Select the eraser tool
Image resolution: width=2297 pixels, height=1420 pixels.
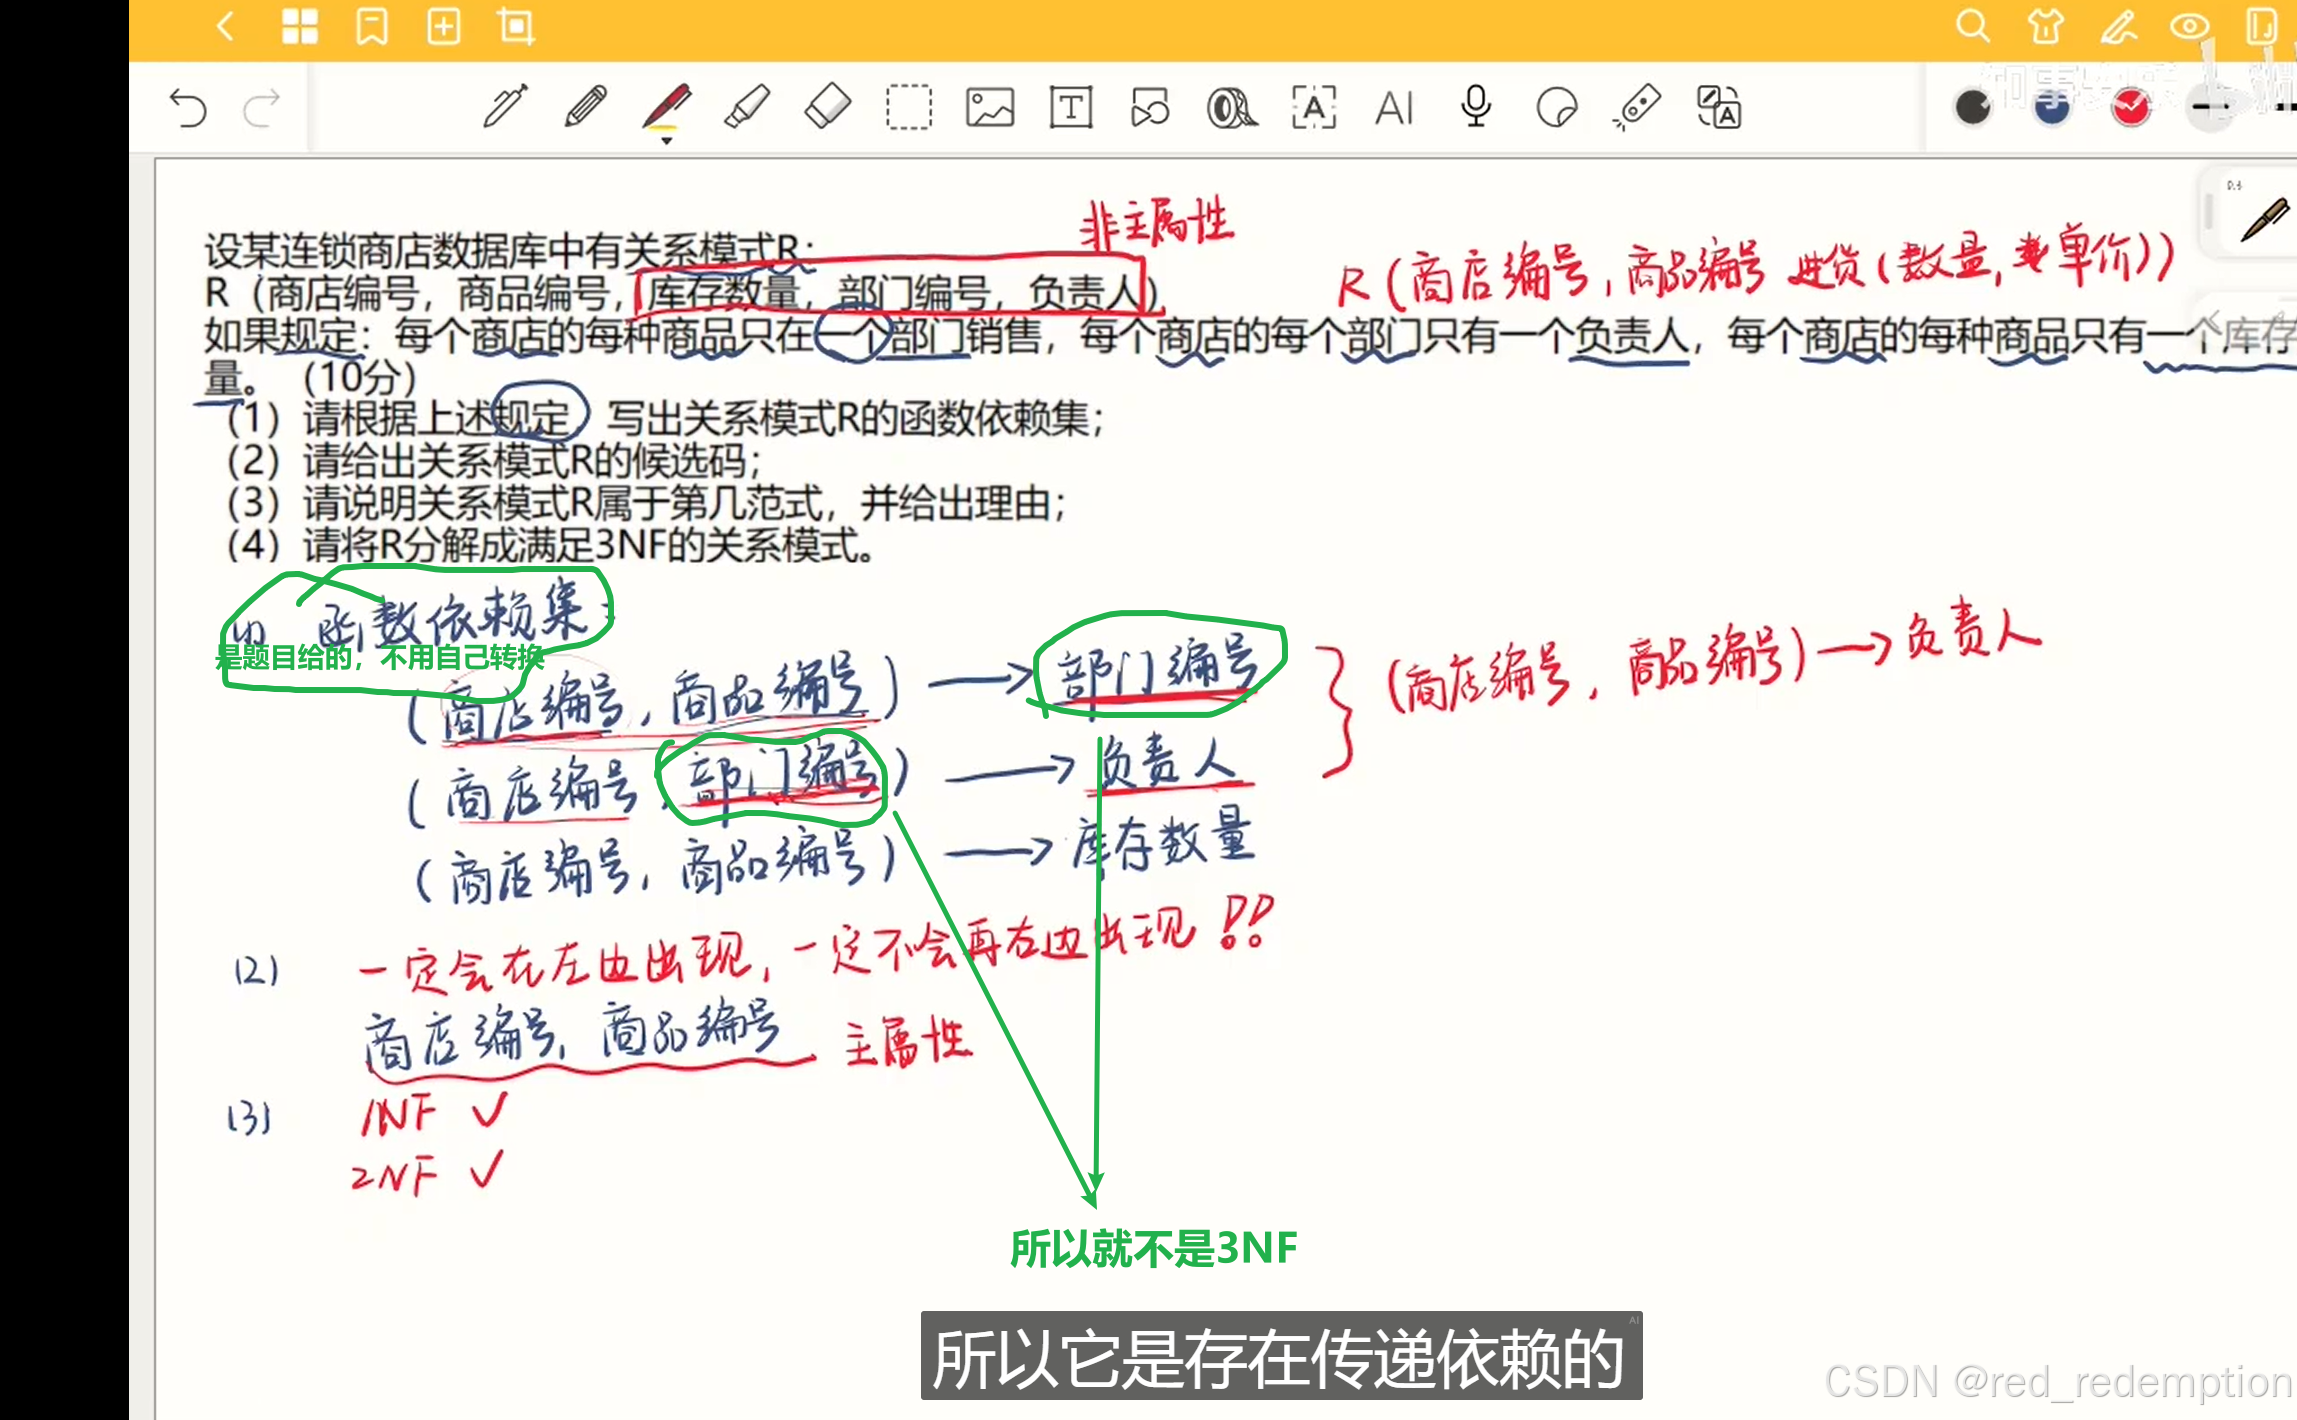pyautogui.click(x=828, y=107)
